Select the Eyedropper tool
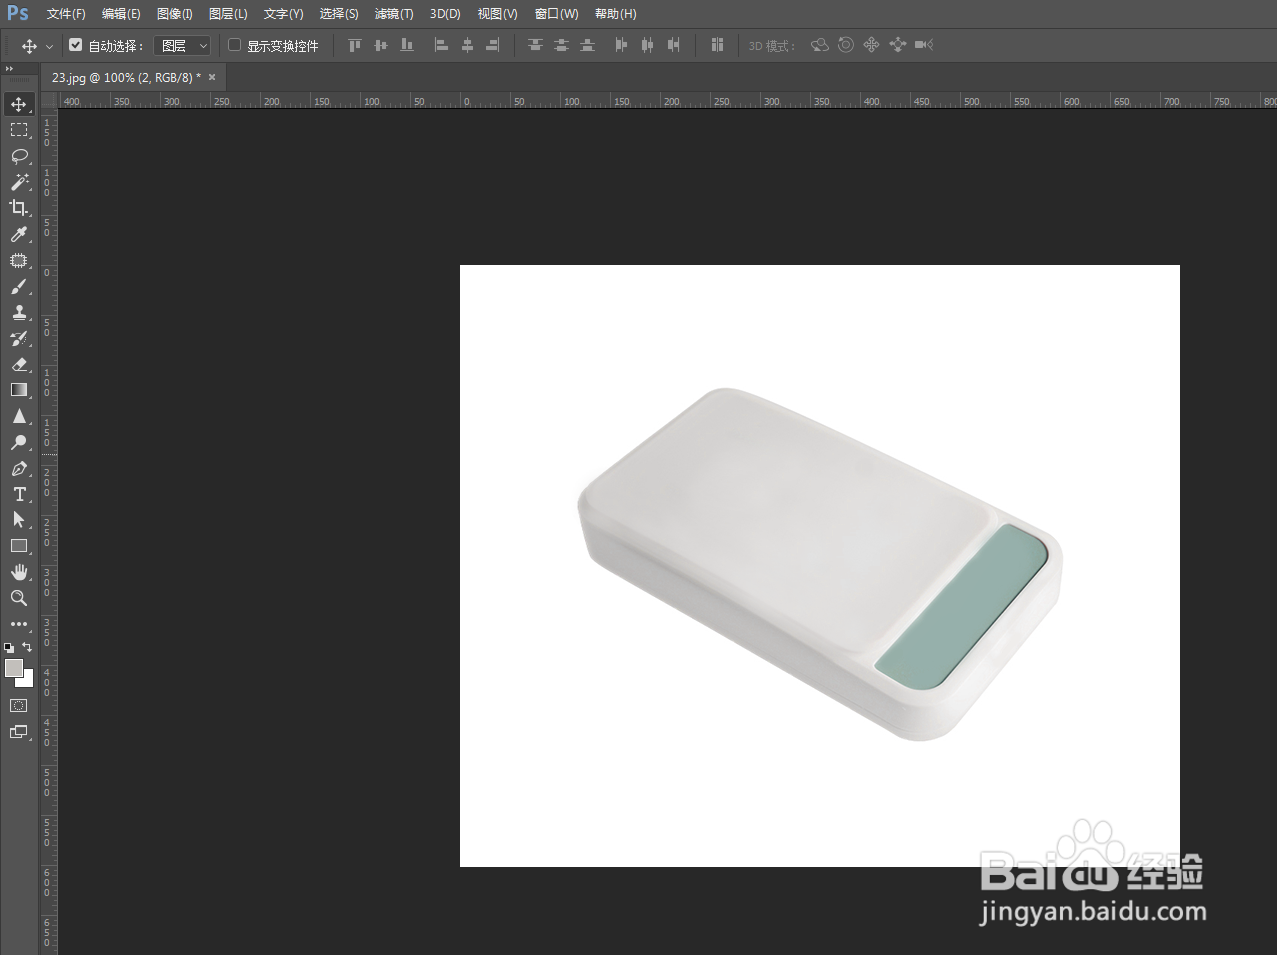1277x955 pixels. [x=19, y=234]
